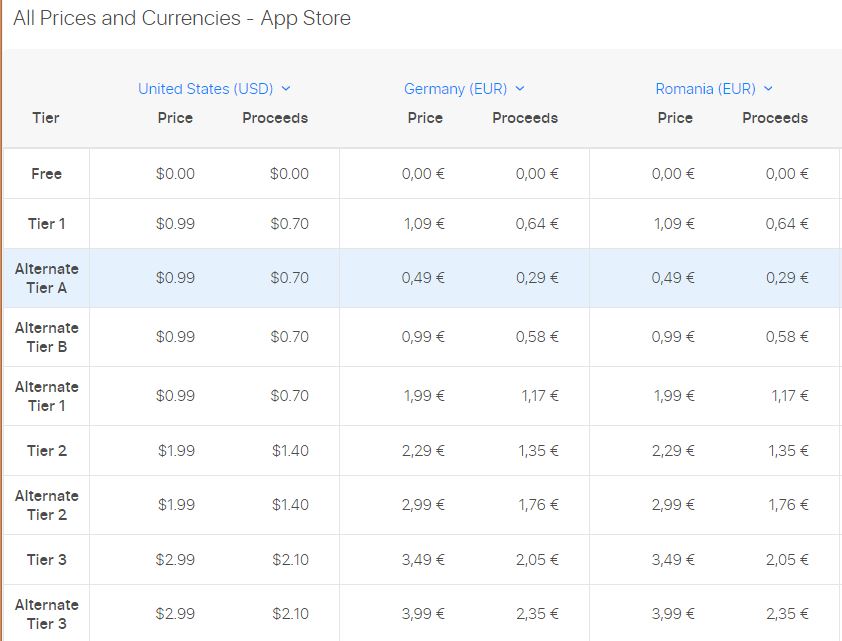Click the US price $0.00 in Free row
842x641 pixels.
click(175, 174)
